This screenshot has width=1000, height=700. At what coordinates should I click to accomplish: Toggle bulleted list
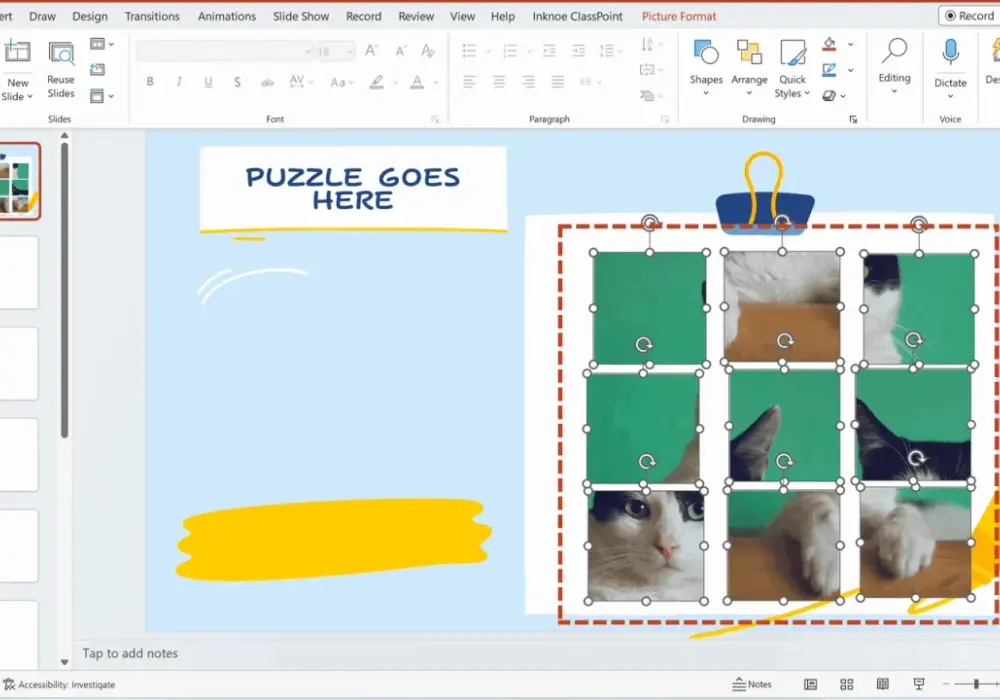[x=469, y=50]
